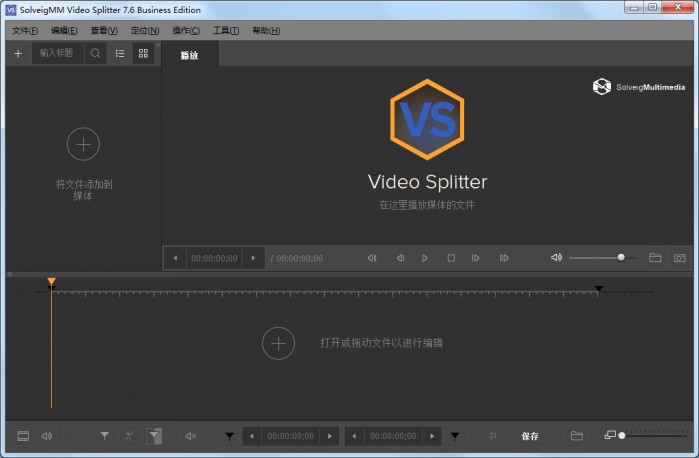
Task: Click the mute audio fragment icon
Action: click(190, 436)
